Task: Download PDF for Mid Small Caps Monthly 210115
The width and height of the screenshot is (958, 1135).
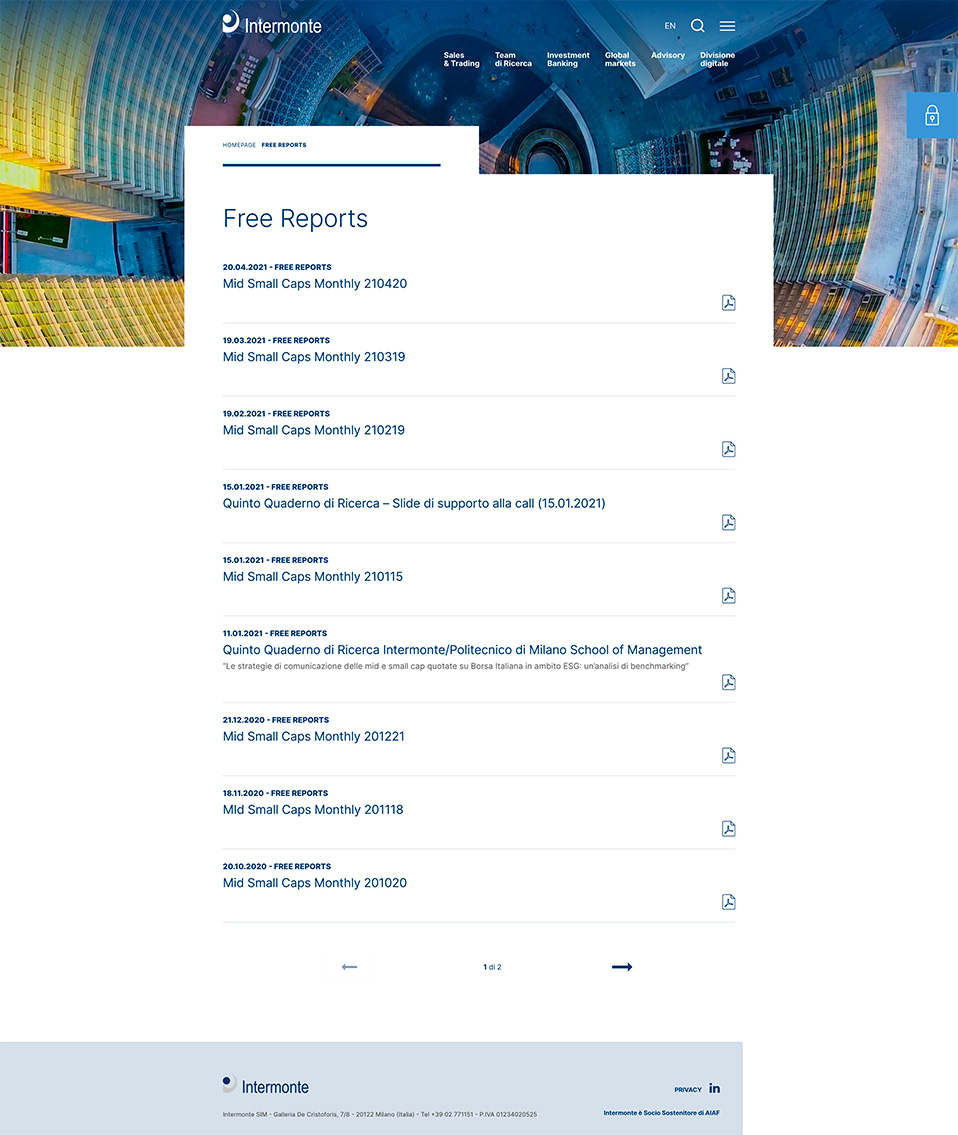Action: pos(728,596)
